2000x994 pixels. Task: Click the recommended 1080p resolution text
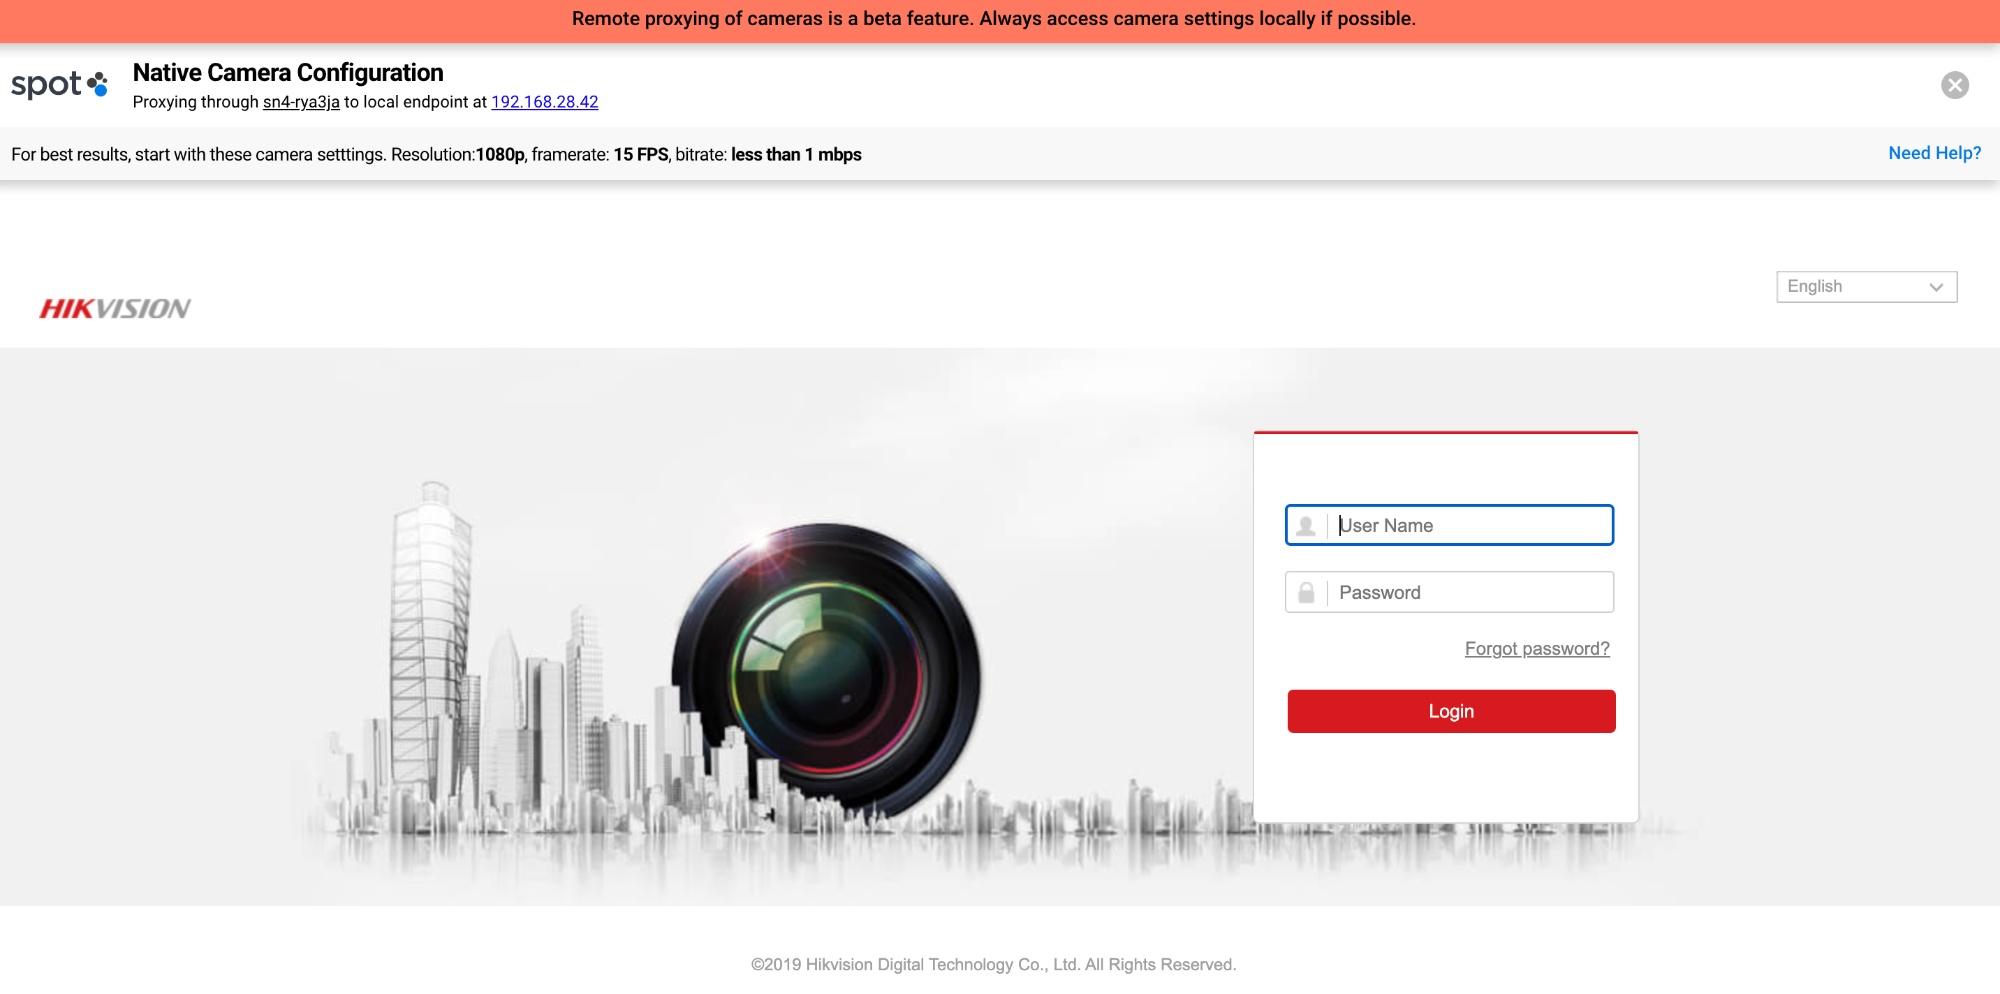click(x=500, y=155)
